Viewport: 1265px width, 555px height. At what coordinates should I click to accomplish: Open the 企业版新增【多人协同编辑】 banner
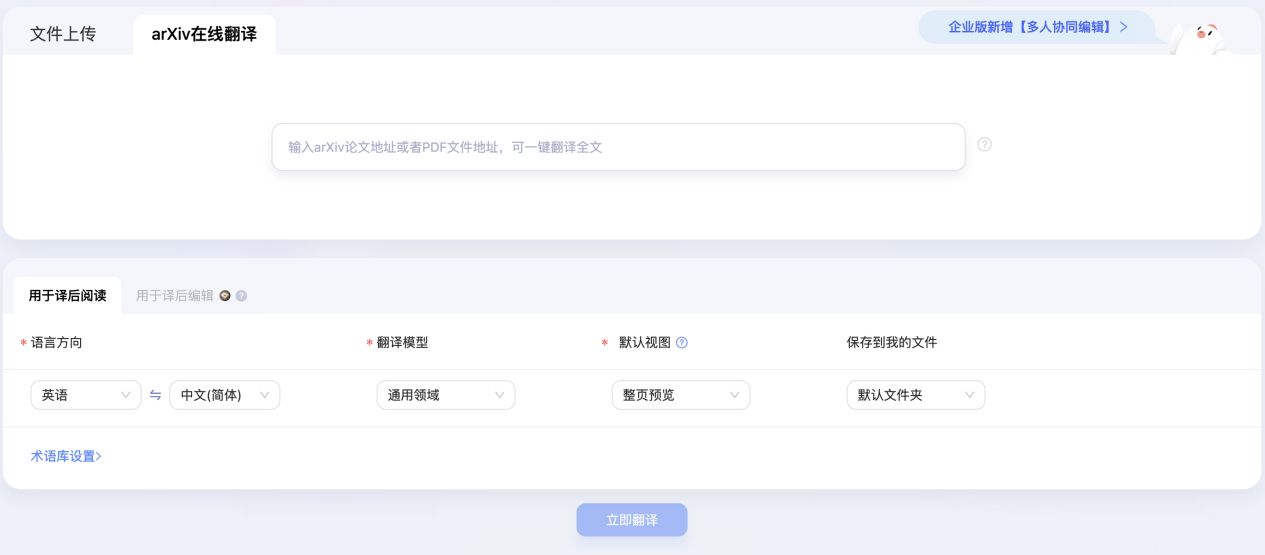1037,27
